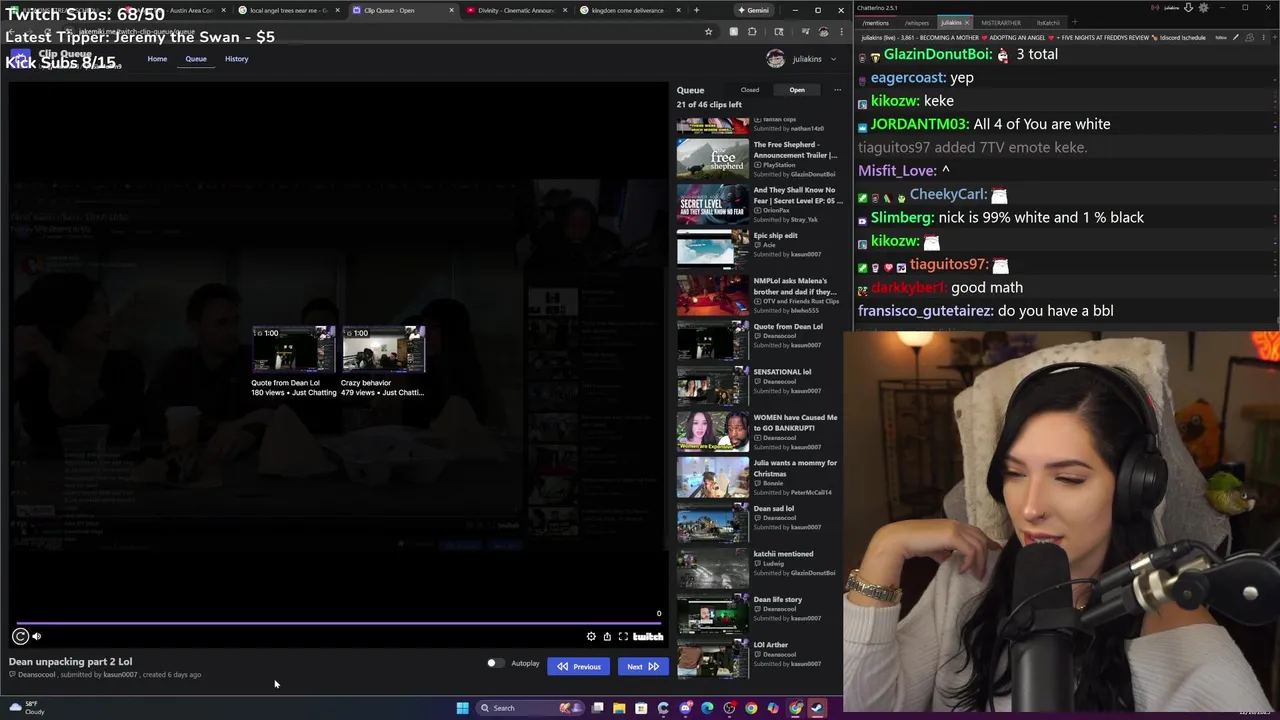Select the 'Dean life story' queue clip
The image size is (1280, 720).
758,614
